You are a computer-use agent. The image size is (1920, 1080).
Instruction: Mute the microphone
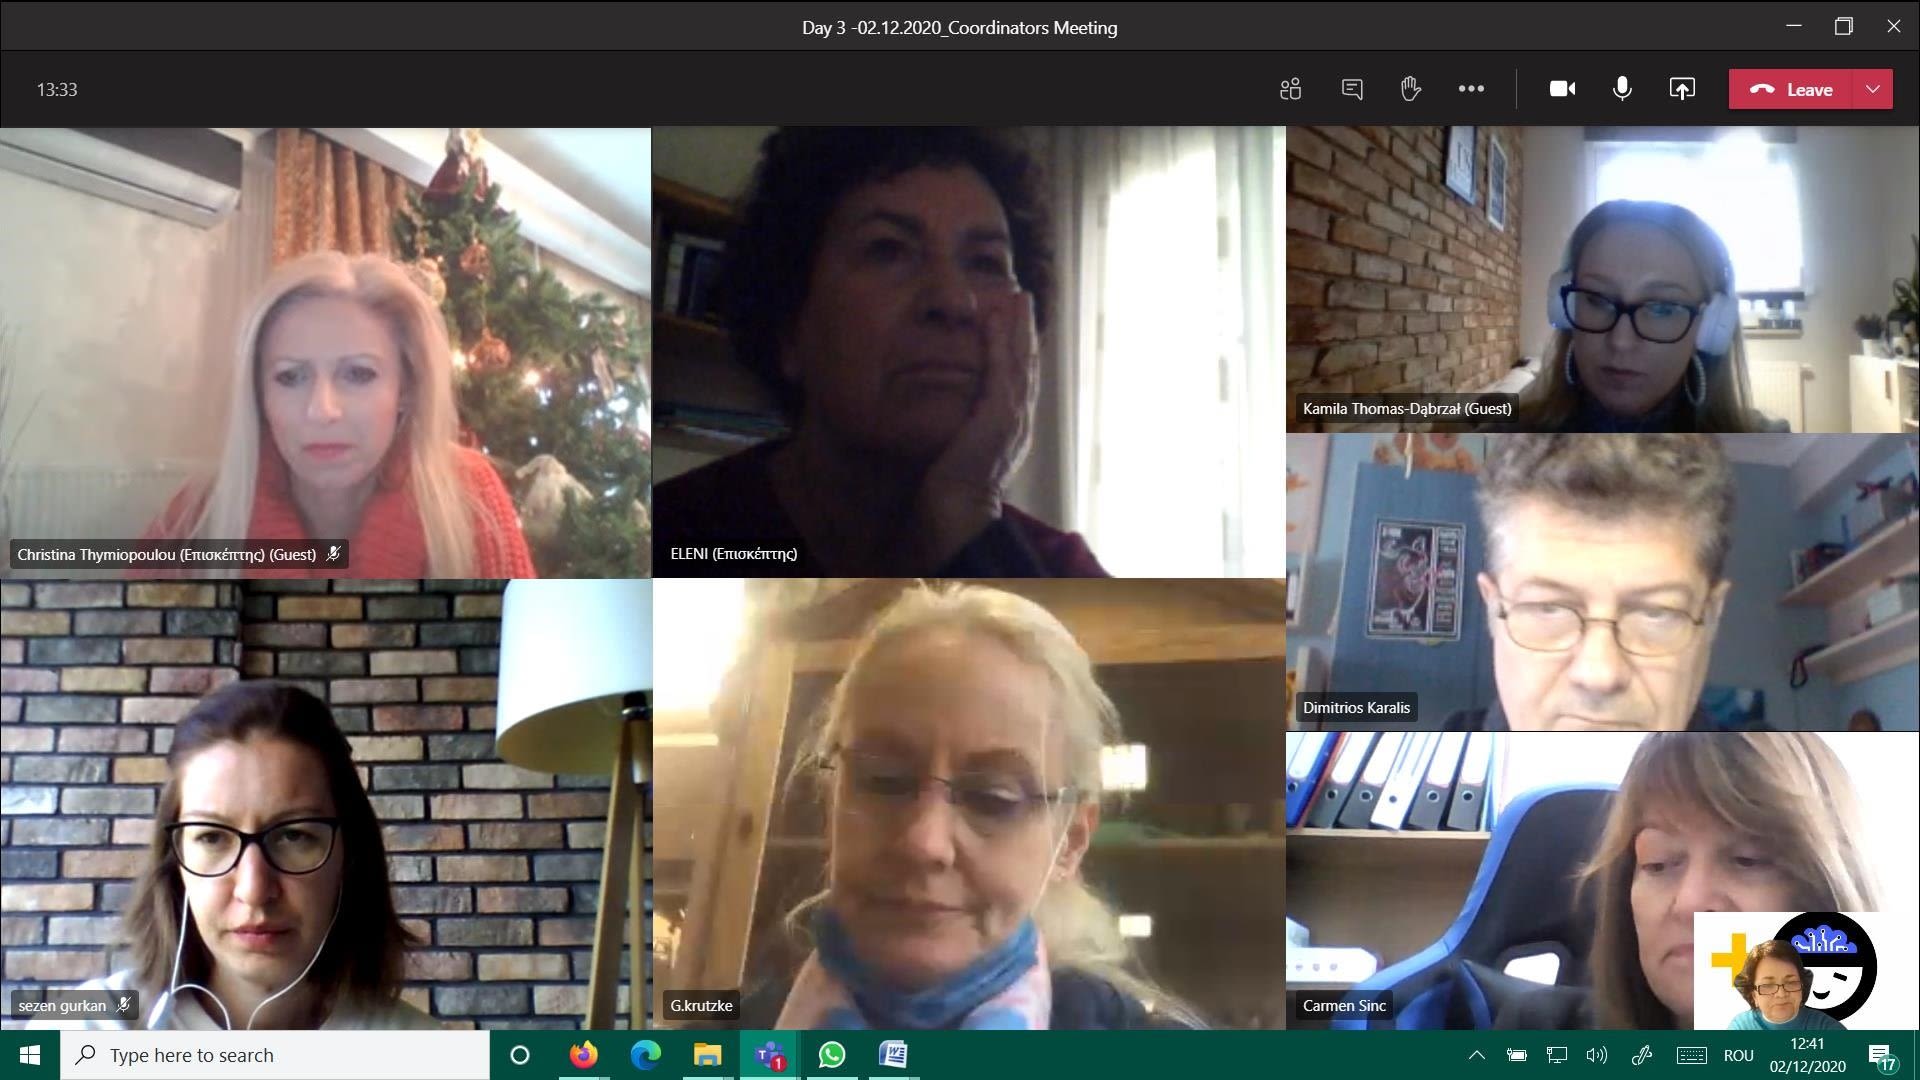coord(1622,89)
